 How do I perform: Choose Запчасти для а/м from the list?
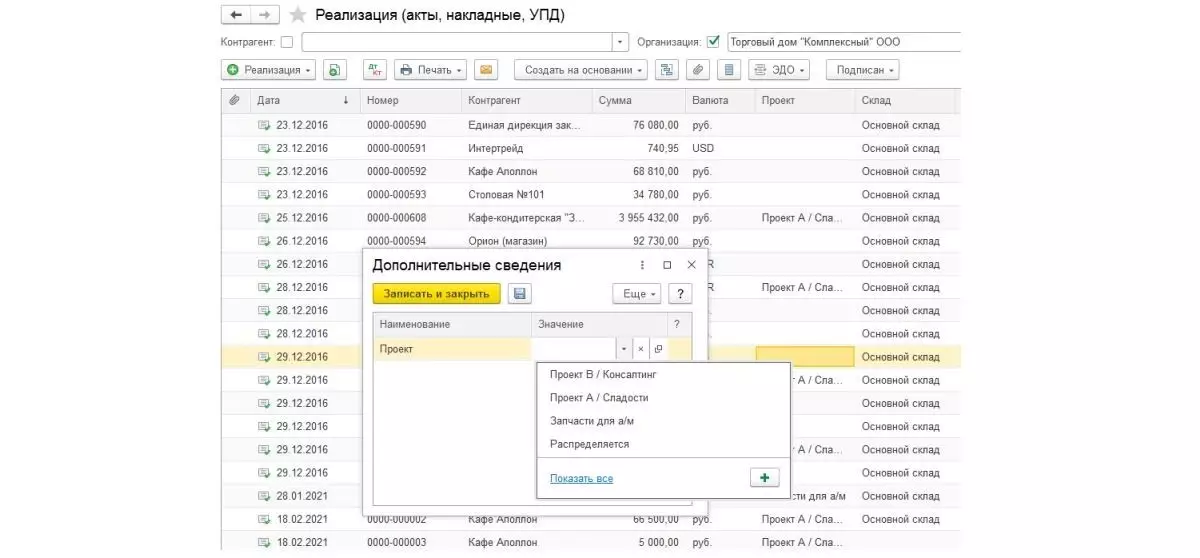(x=592, y=421)
